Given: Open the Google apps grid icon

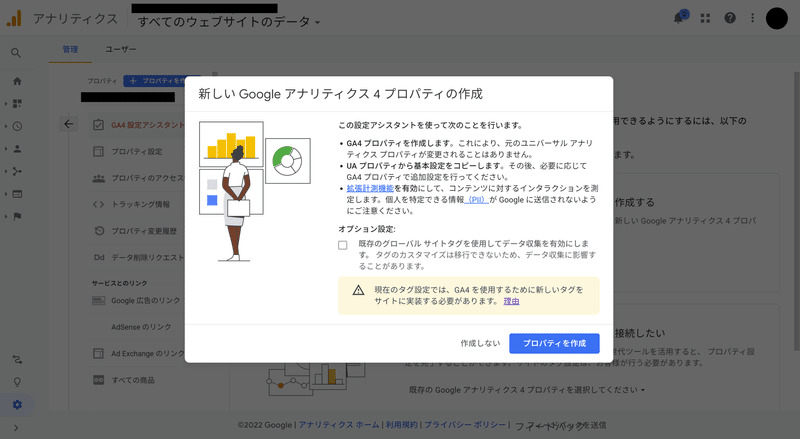Looking at the screenshot, I should [x=705, y=18].
